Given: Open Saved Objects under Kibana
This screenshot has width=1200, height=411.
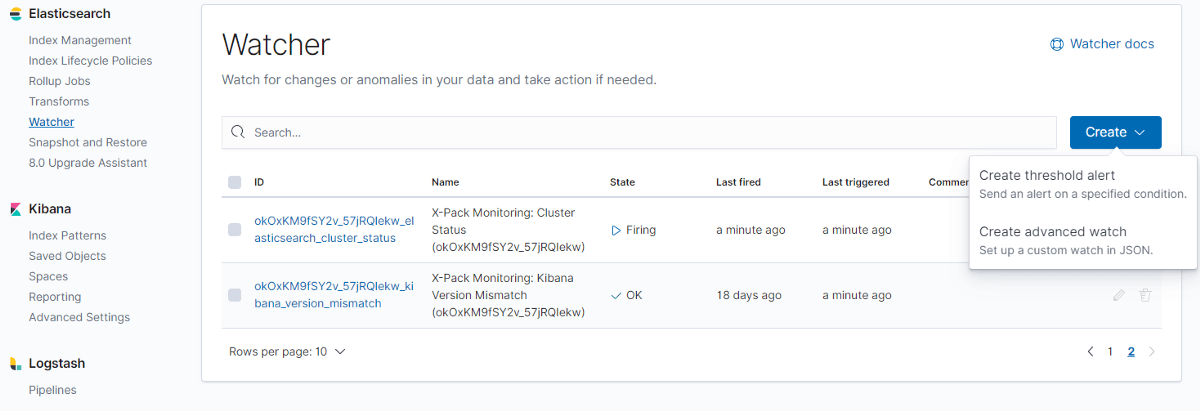Looking at the screenshot, I should click(x=67, y=256).
